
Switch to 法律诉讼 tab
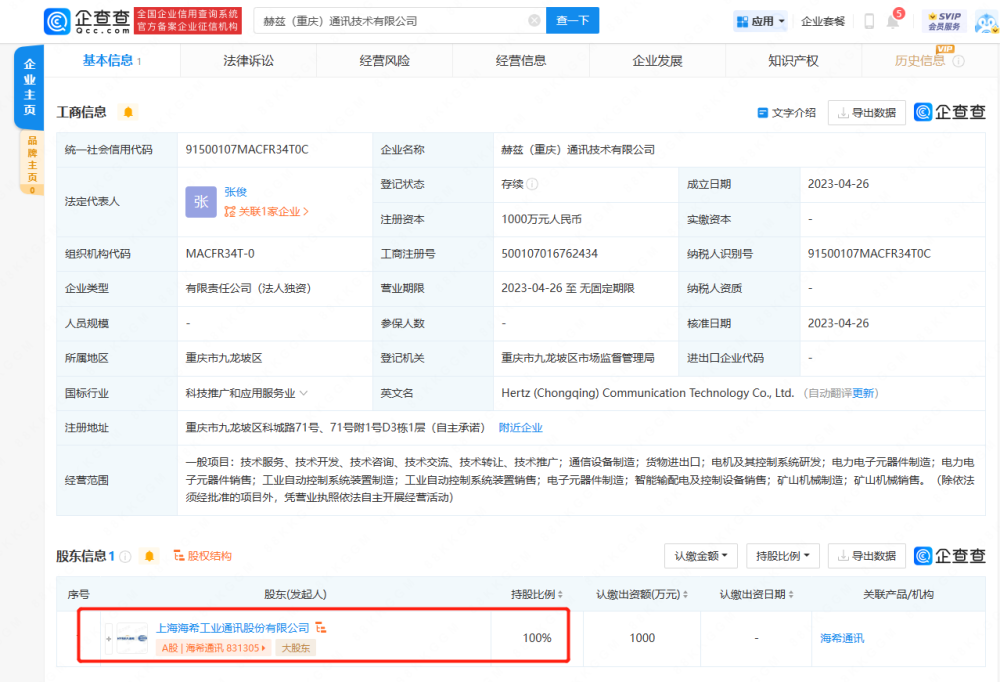click(248, 61)
